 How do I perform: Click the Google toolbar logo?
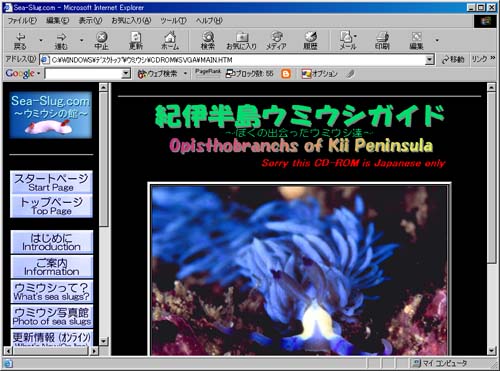[20, 73]
